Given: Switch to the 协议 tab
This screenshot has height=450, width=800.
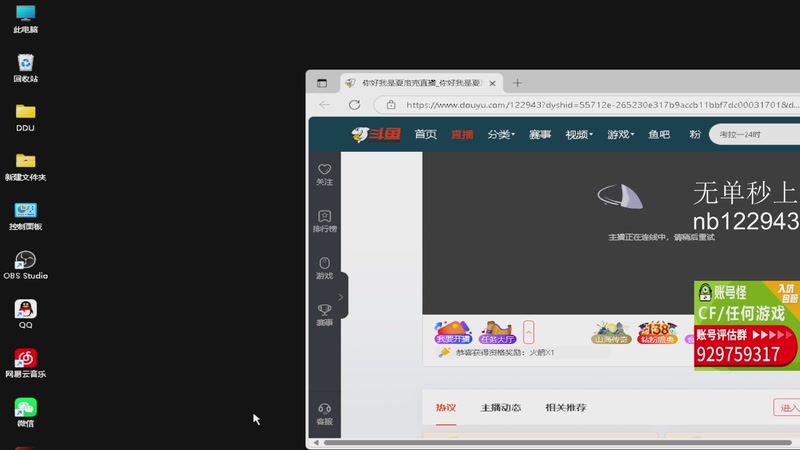Looking at the screenshot, I should click(446, 407).
